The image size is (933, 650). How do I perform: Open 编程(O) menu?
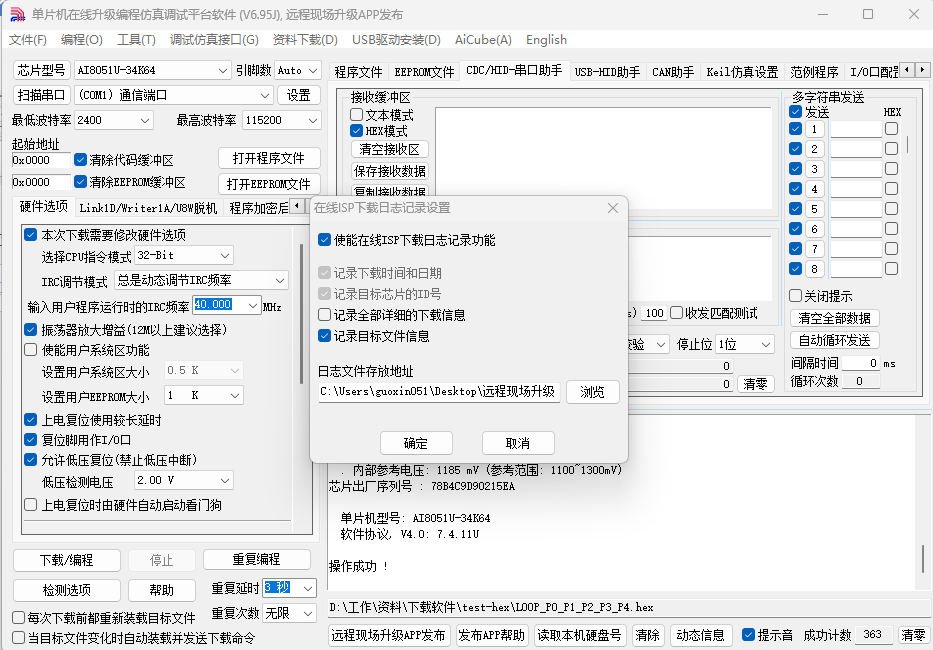(82, 40)
